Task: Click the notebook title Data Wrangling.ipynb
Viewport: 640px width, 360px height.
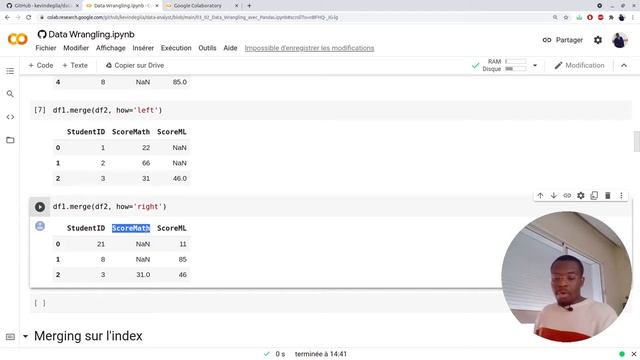Action: pyautogui.click(x=91, y=34)
